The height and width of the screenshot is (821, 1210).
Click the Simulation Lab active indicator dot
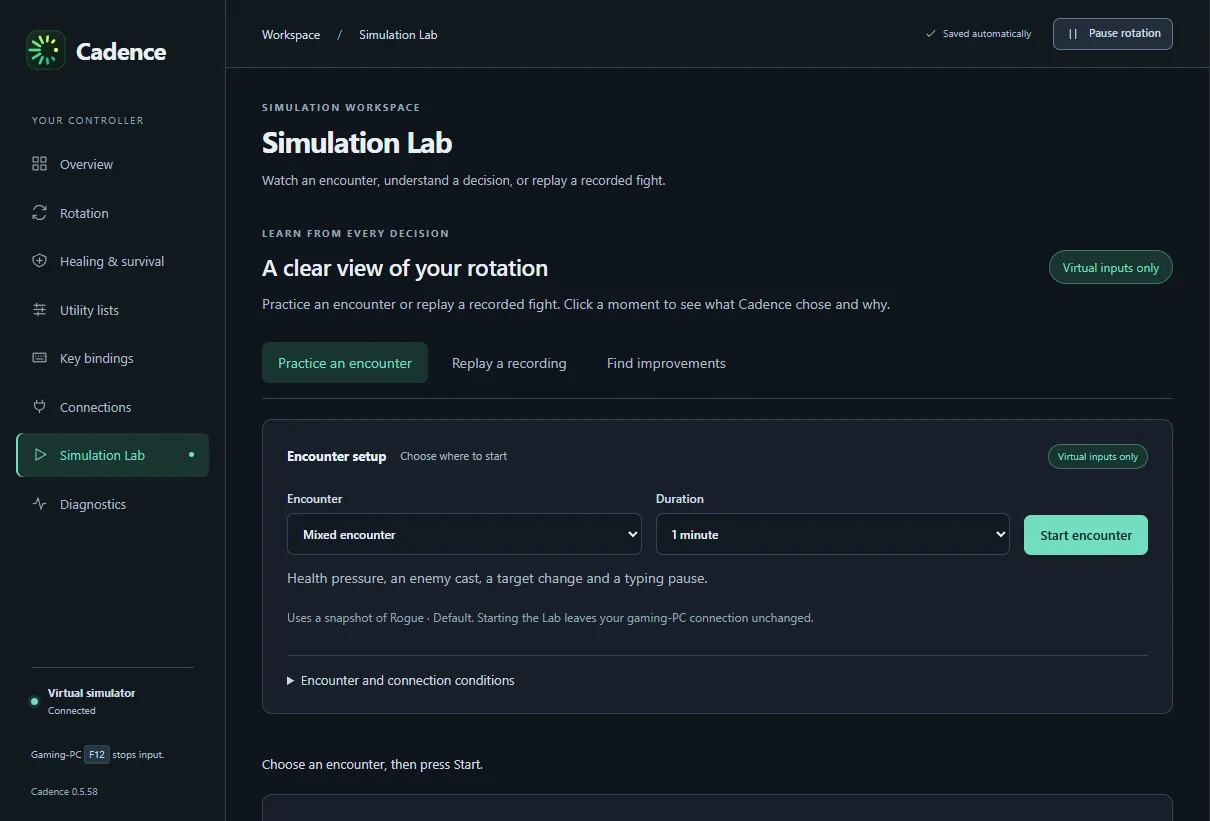[192, 455]
